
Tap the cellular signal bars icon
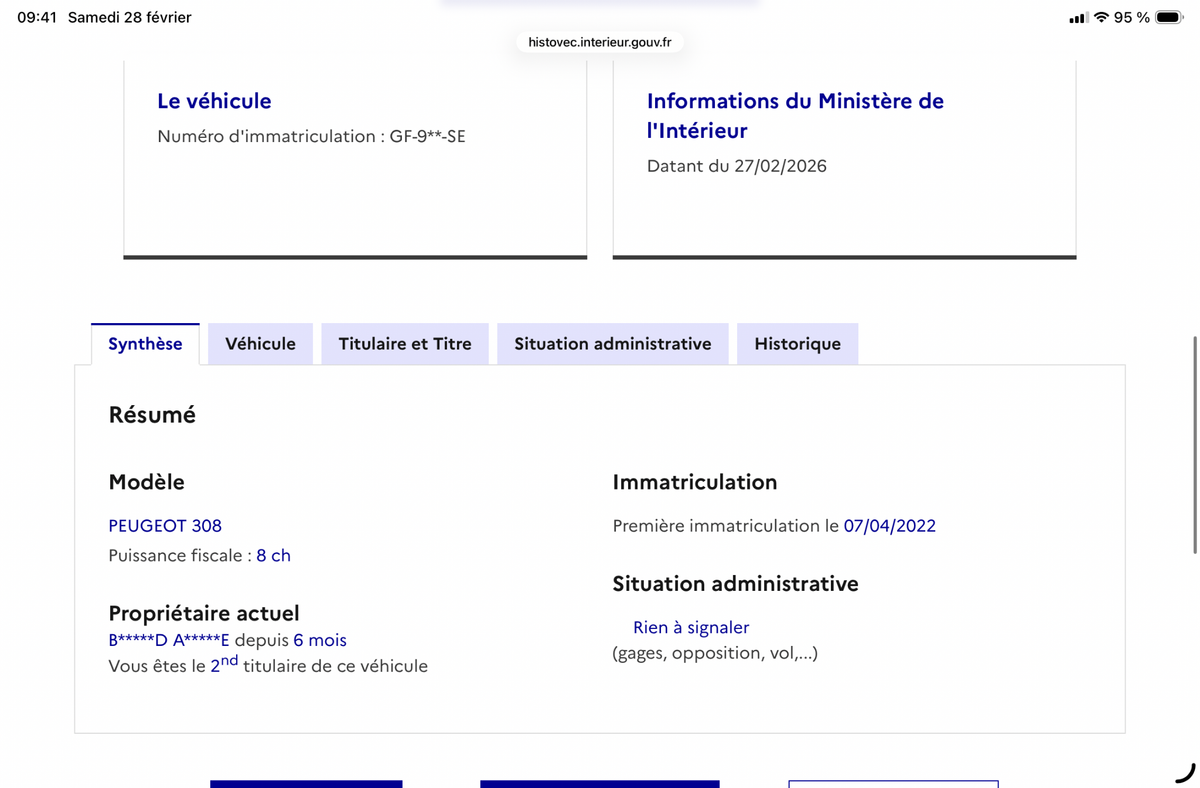coord(1078,18)
